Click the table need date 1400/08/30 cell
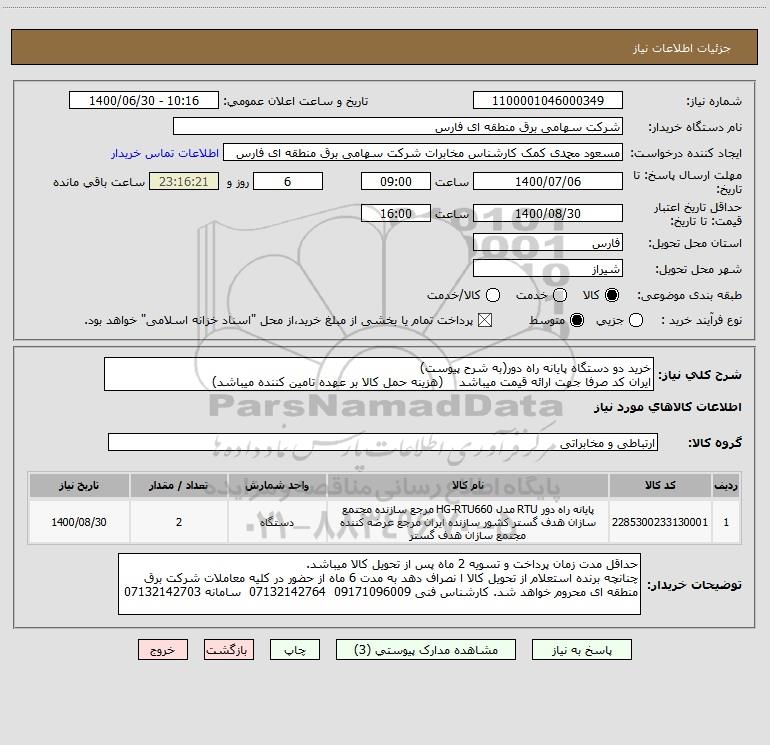770x745 pixels. (x=79, y=522)
